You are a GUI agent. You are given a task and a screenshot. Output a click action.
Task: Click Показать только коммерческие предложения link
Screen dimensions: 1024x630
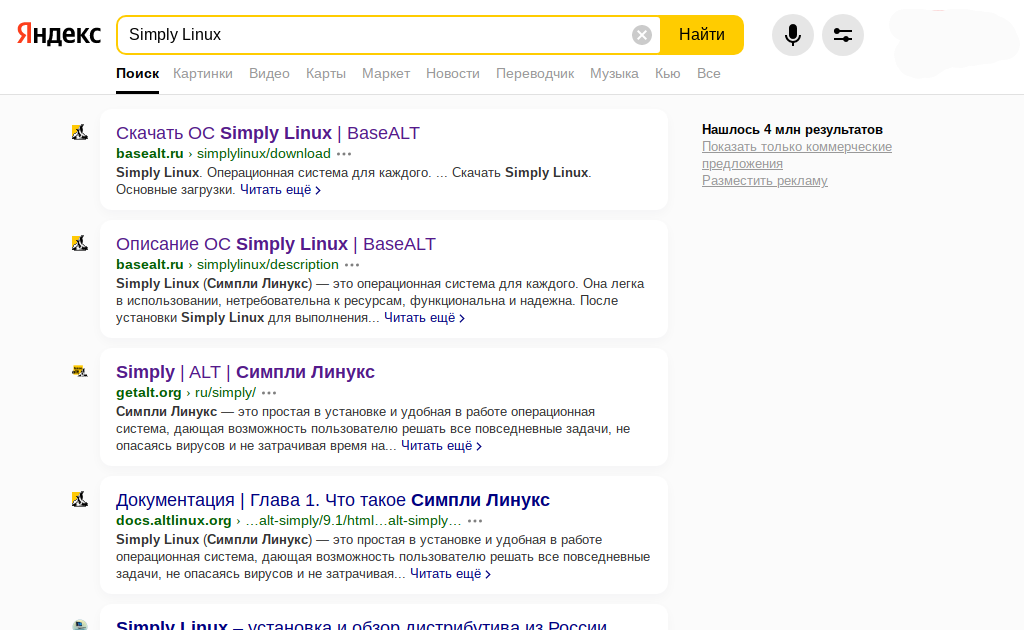click(x=797, y=155)
